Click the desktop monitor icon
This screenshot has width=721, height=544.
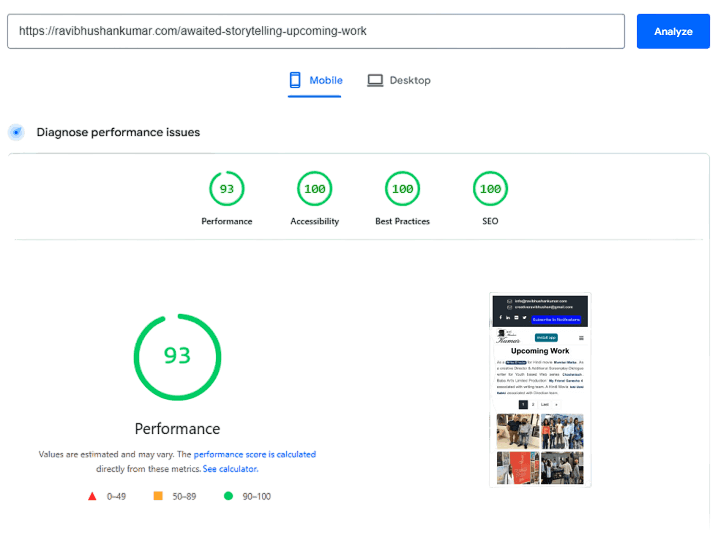pos(375,80)
